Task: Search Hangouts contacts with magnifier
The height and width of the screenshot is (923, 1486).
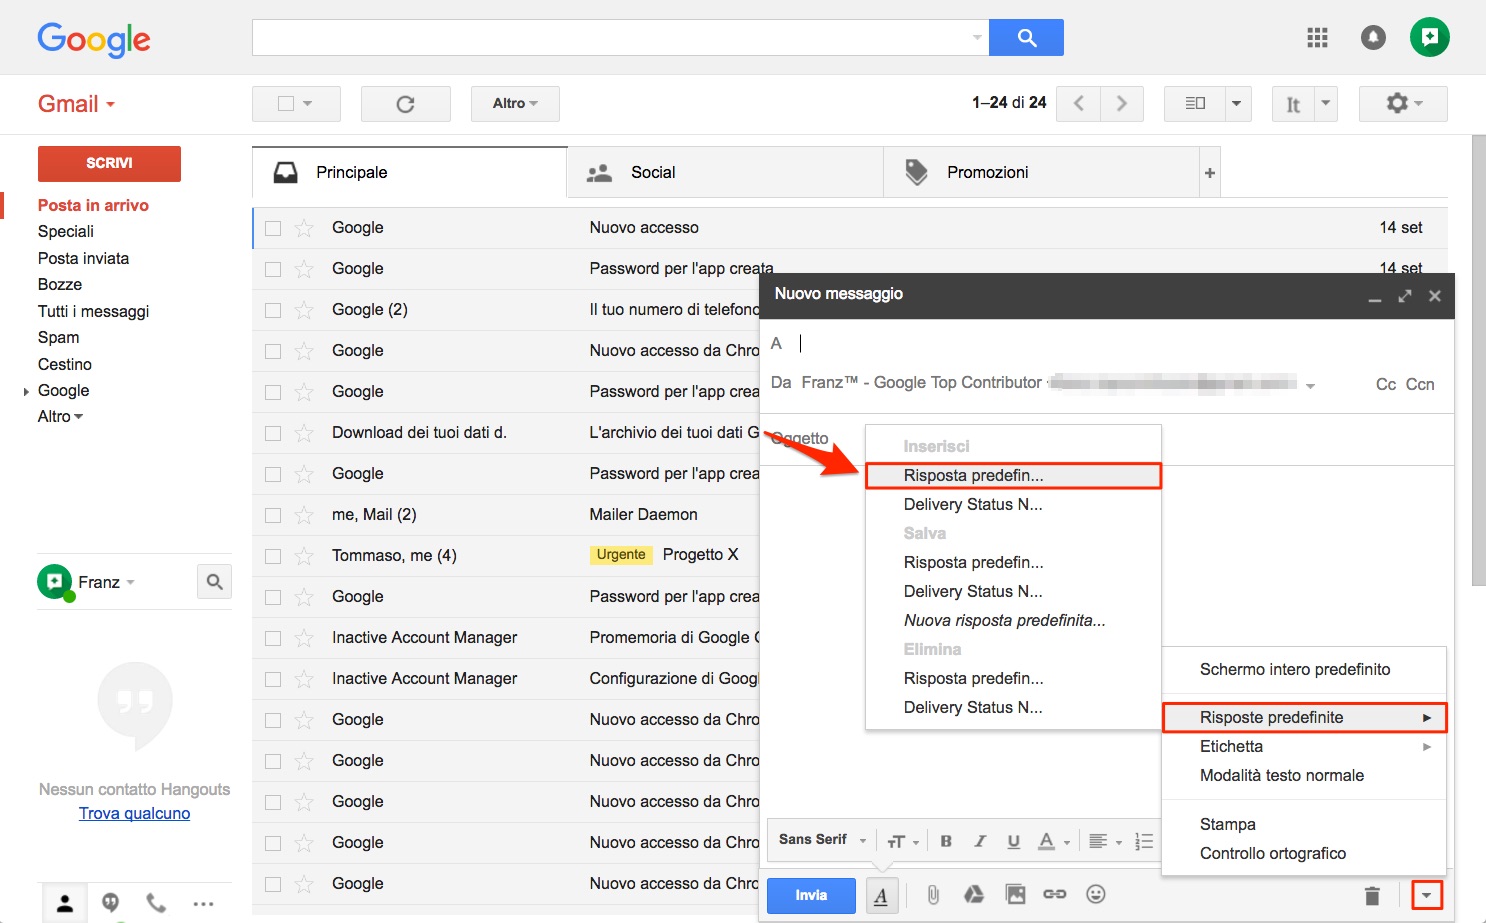Action: click(214, 582)
